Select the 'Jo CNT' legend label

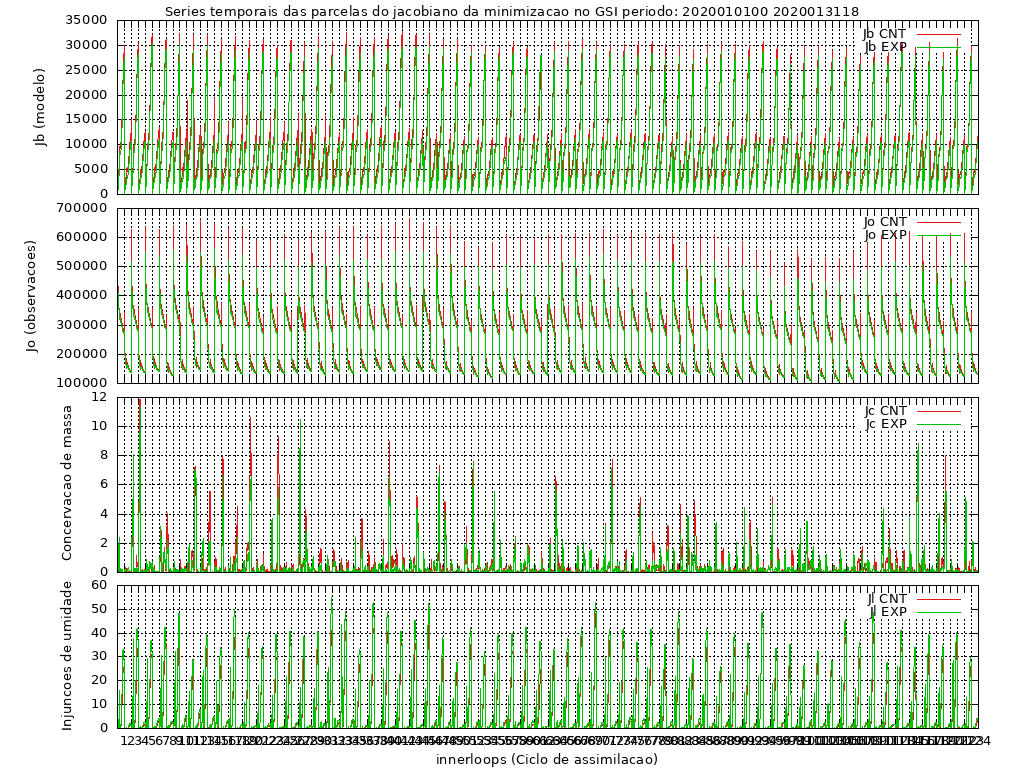[x=885, y=222]
